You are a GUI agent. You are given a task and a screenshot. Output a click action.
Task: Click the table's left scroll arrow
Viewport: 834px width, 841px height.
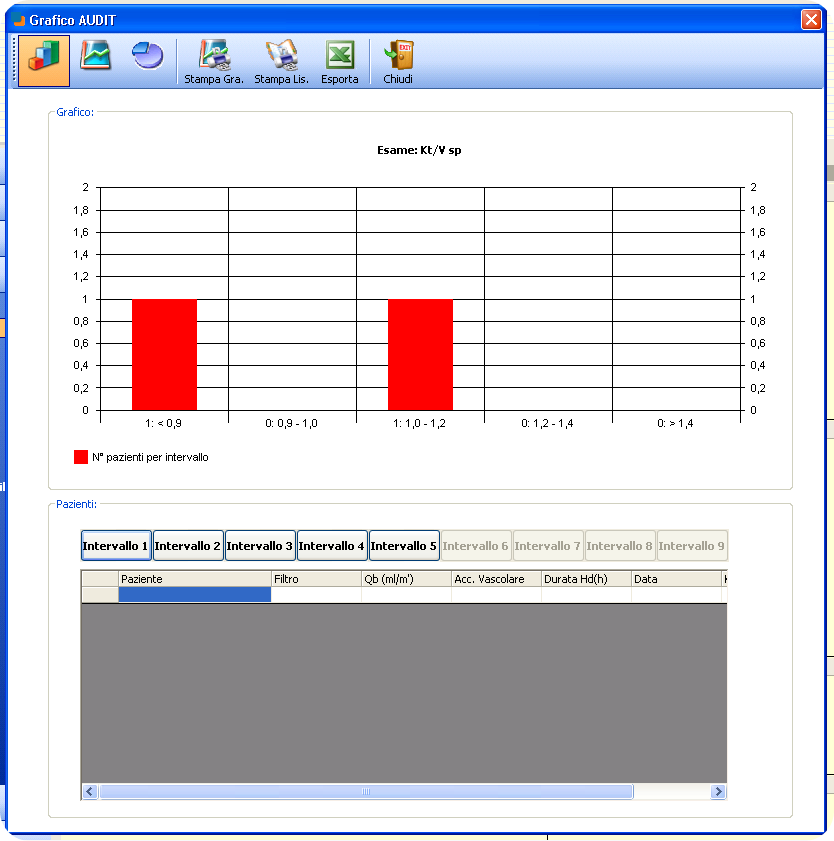pos(90,791)
